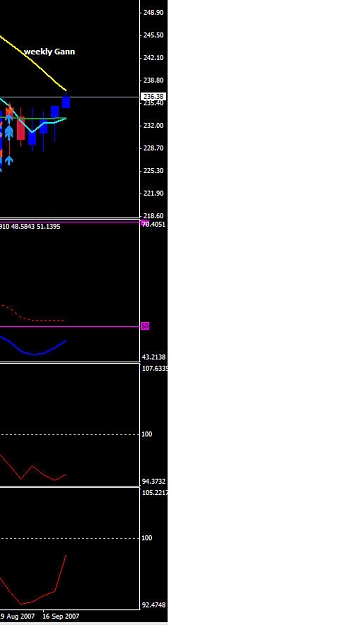Screen dimensions: 362x625
Task: Click the 245.50 price scale label
Action: (153, 35)
